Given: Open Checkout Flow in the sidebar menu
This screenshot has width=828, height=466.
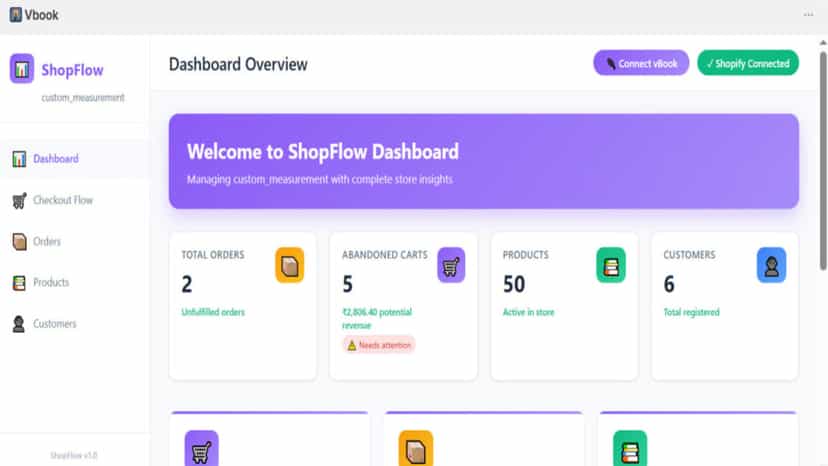Looking at the screenshot, I should pos(74,200).
